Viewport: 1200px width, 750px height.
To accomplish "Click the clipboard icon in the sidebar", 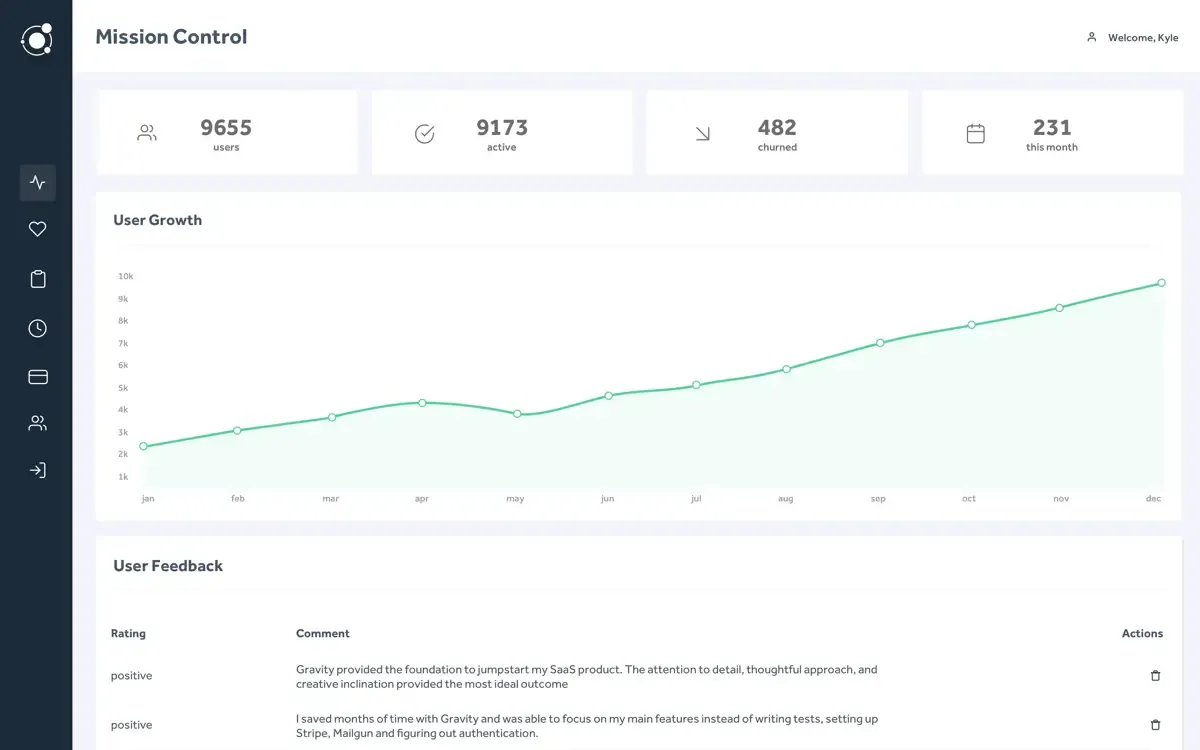I will click(37, 278).
